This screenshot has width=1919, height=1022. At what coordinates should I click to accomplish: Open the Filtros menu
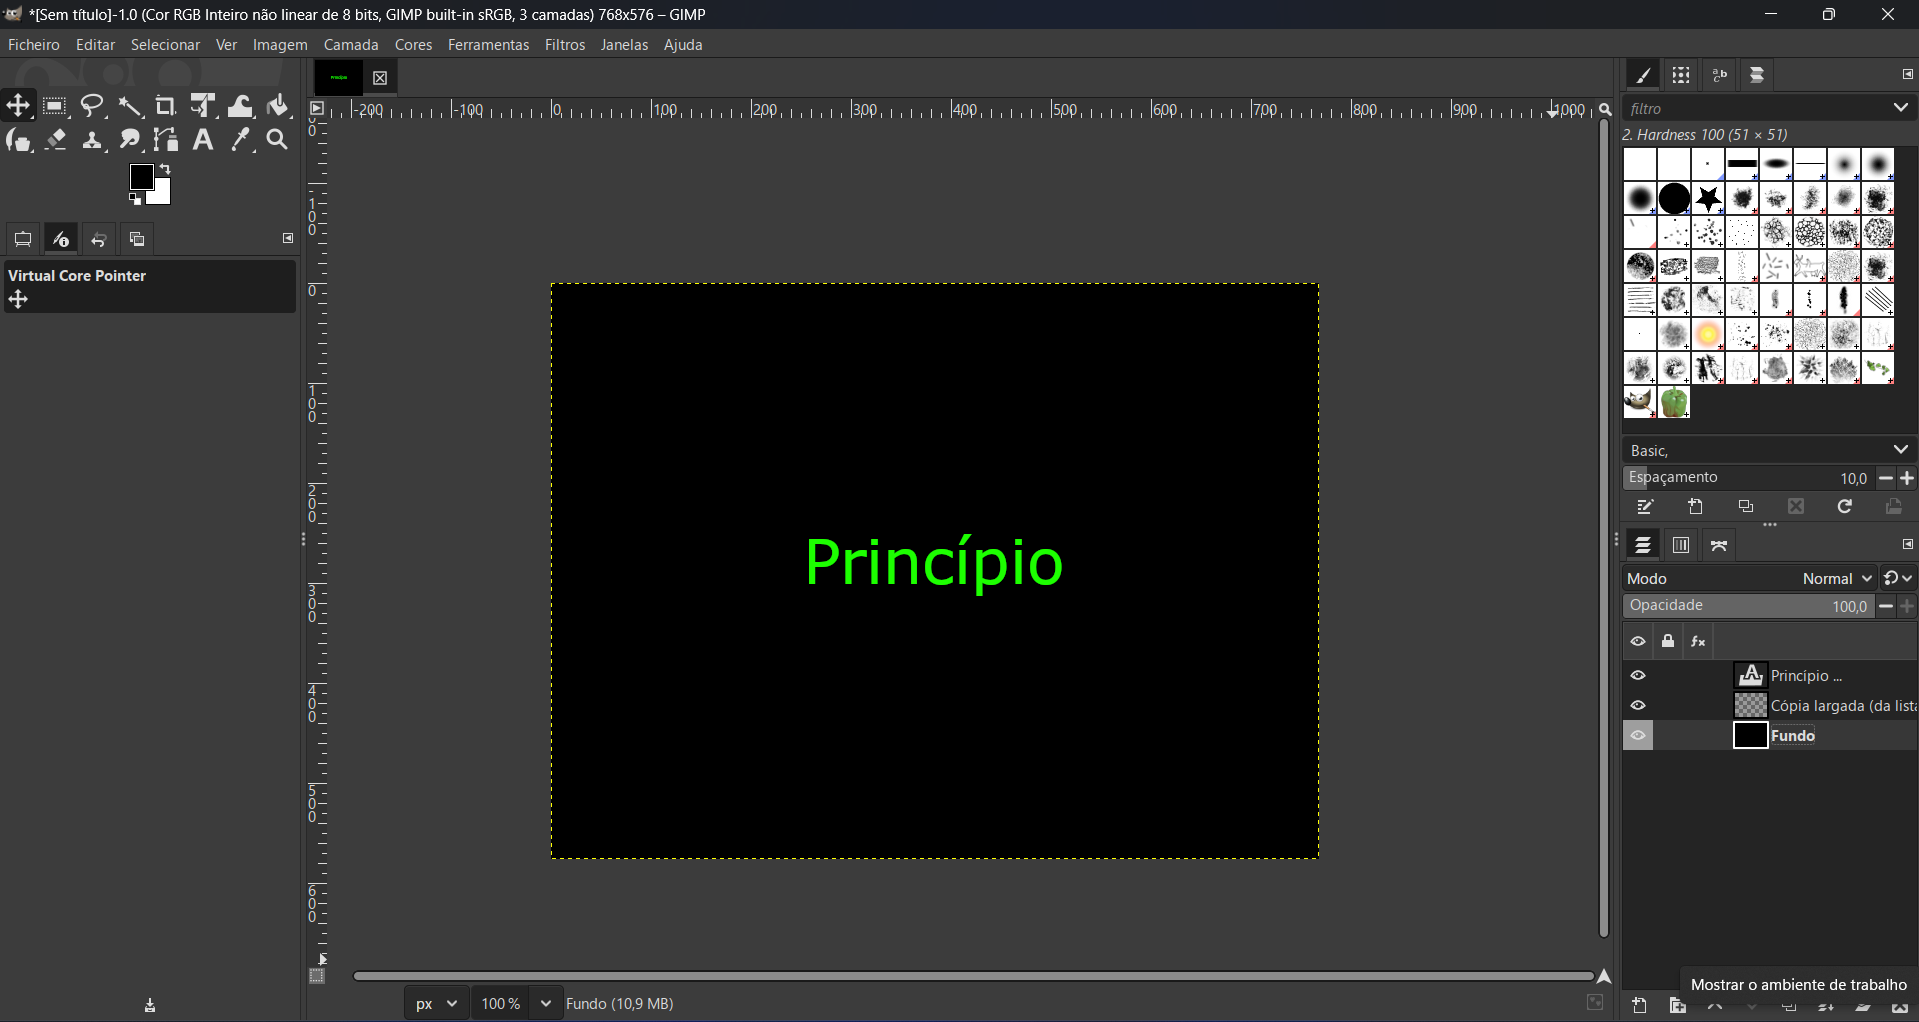click(565, 45)
